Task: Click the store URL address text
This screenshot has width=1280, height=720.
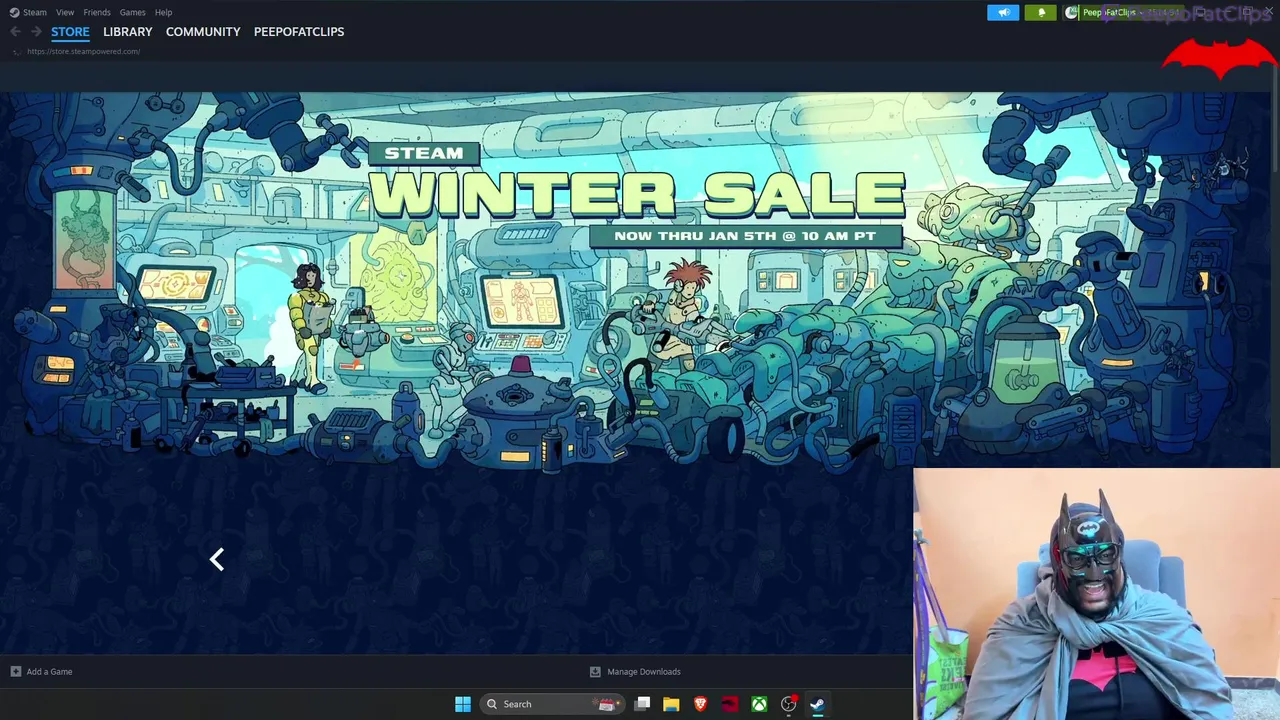Action: (83, 51)
